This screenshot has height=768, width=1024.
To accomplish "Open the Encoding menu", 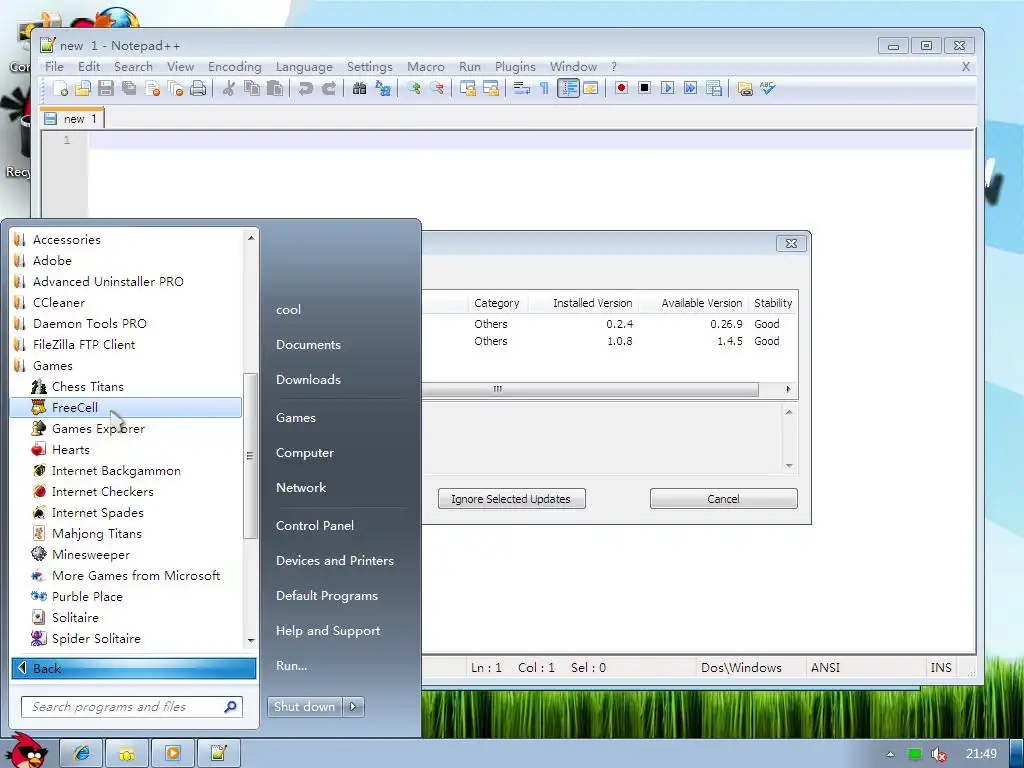I will click(234, 67).
